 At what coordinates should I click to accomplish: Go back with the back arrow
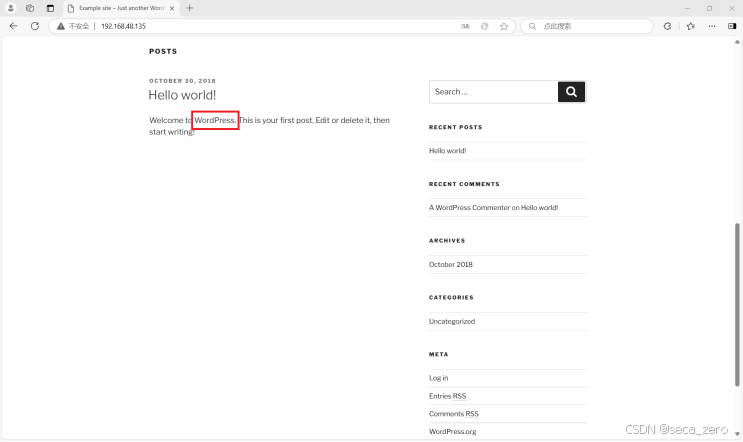coord(13,26)
